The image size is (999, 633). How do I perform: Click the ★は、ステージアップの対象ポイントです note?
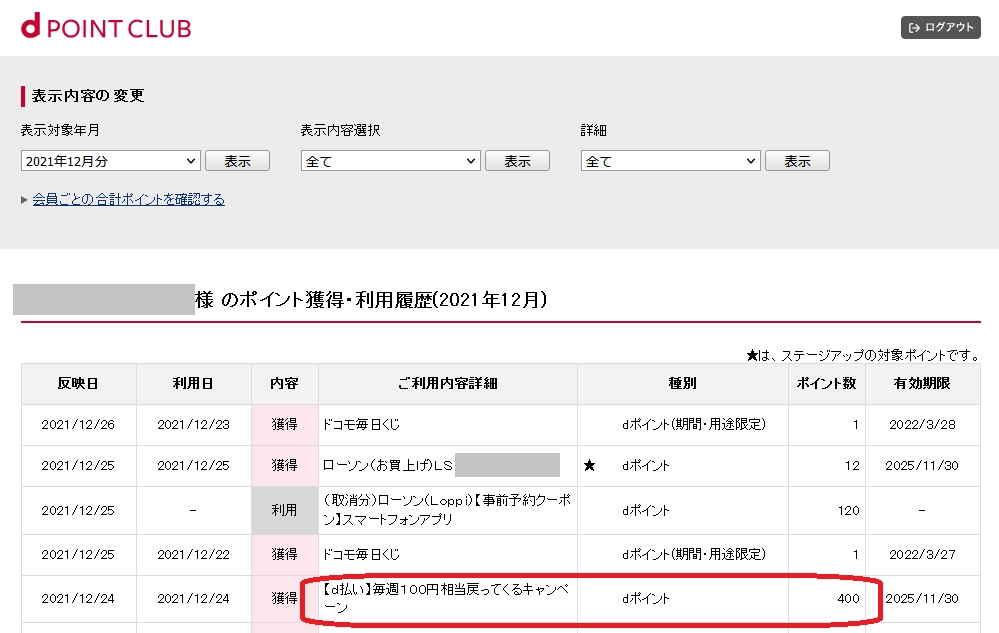[x=863, y=355]
